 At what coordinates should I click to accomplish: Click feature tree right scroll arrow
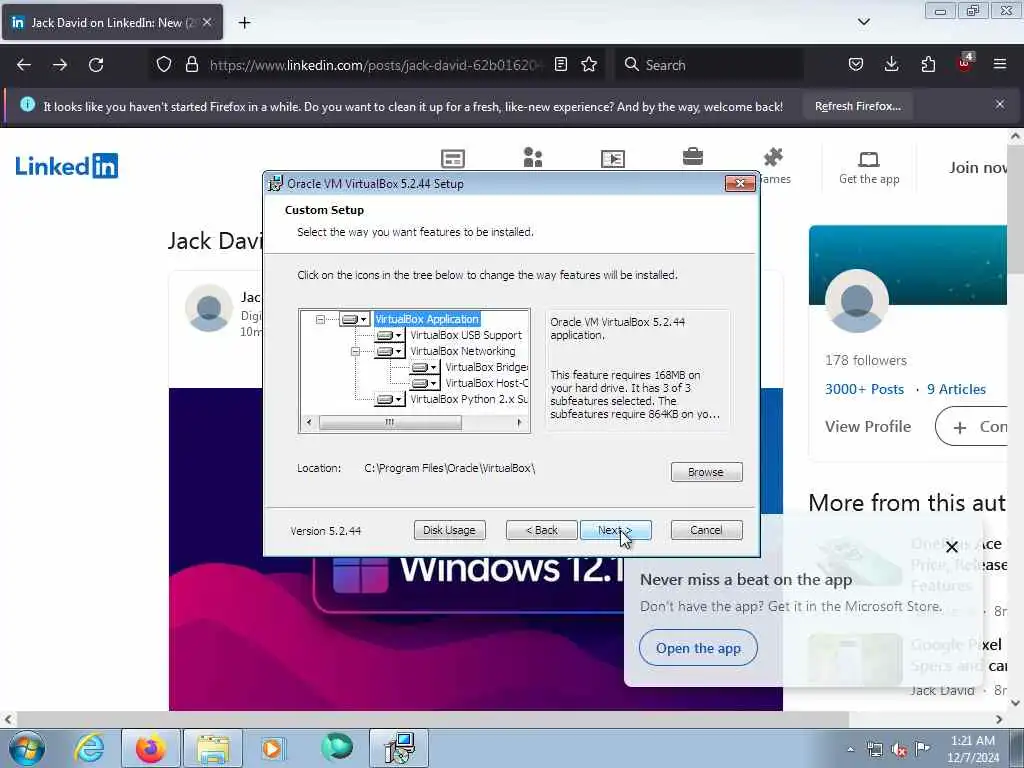(519, 423)
